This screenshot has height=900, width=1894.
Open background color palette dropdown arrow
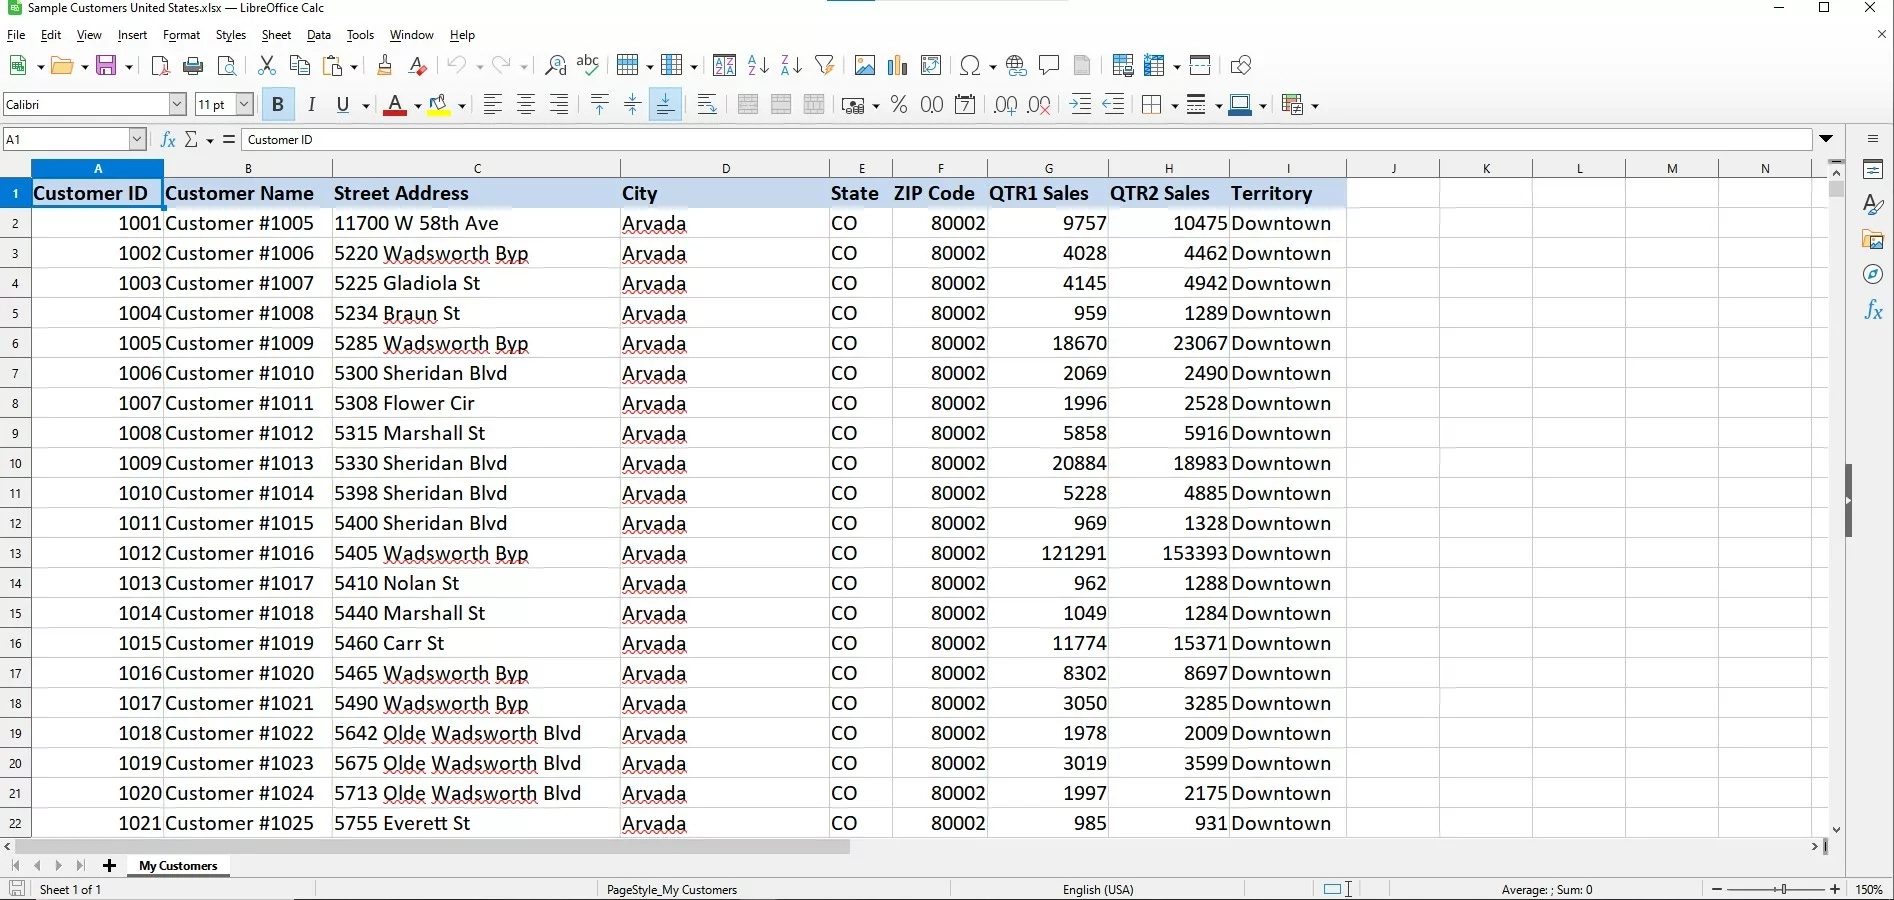(462, 106)
